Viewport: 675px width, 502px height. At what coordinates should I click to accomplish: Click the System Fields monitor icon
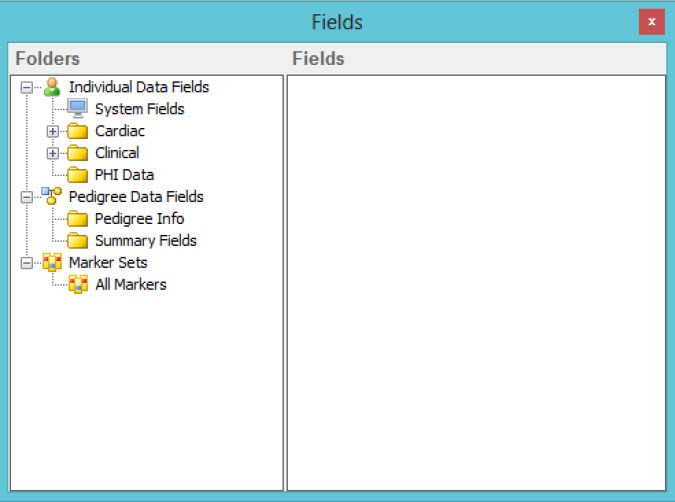78,109
